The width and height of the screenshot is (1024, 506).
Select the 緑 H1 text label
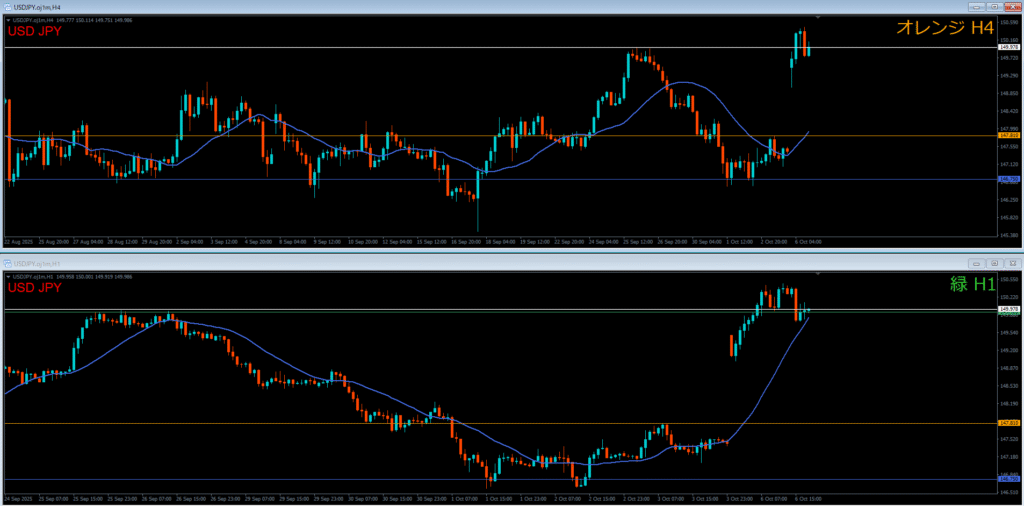tap(970, 285)
